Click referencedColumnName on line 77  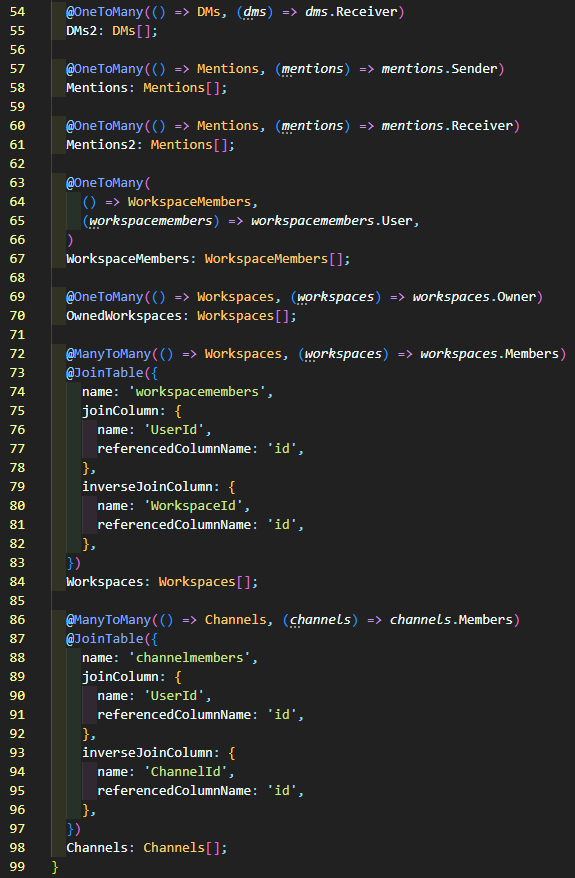(x=174, y=450)
